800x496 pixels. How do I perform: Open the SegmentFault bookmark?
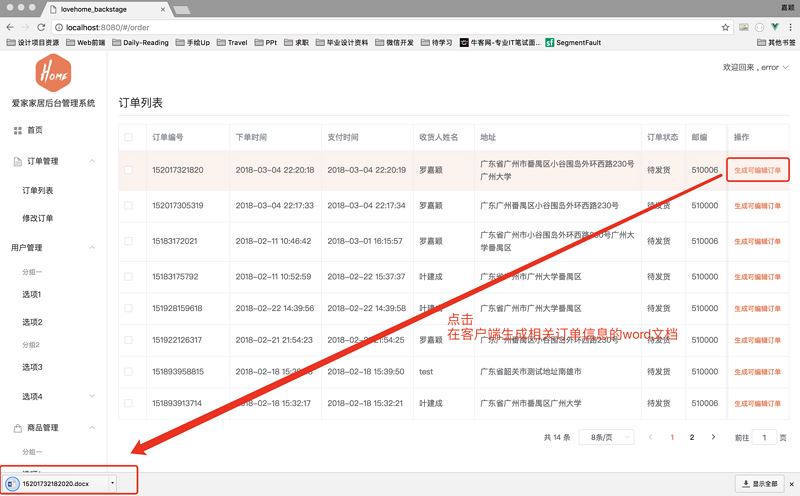[573, 42]
